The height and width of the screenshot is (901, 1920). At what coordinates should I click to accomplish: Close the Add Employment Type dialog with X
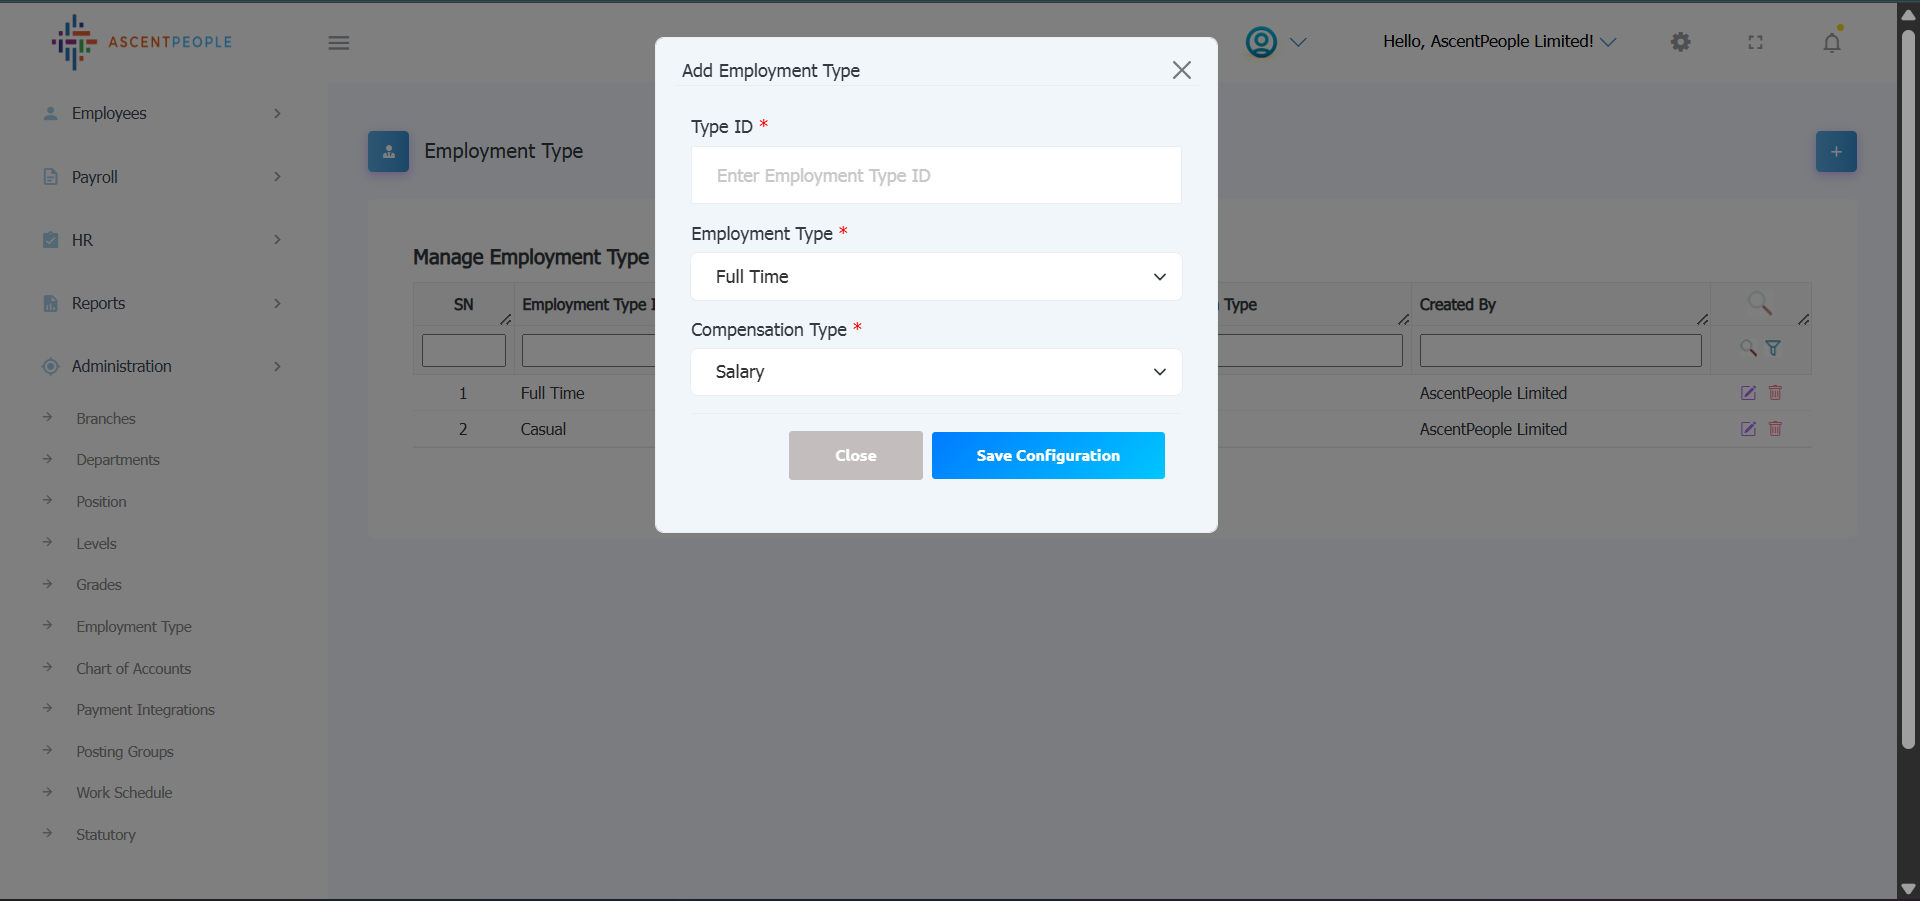tap(1181, 70)
